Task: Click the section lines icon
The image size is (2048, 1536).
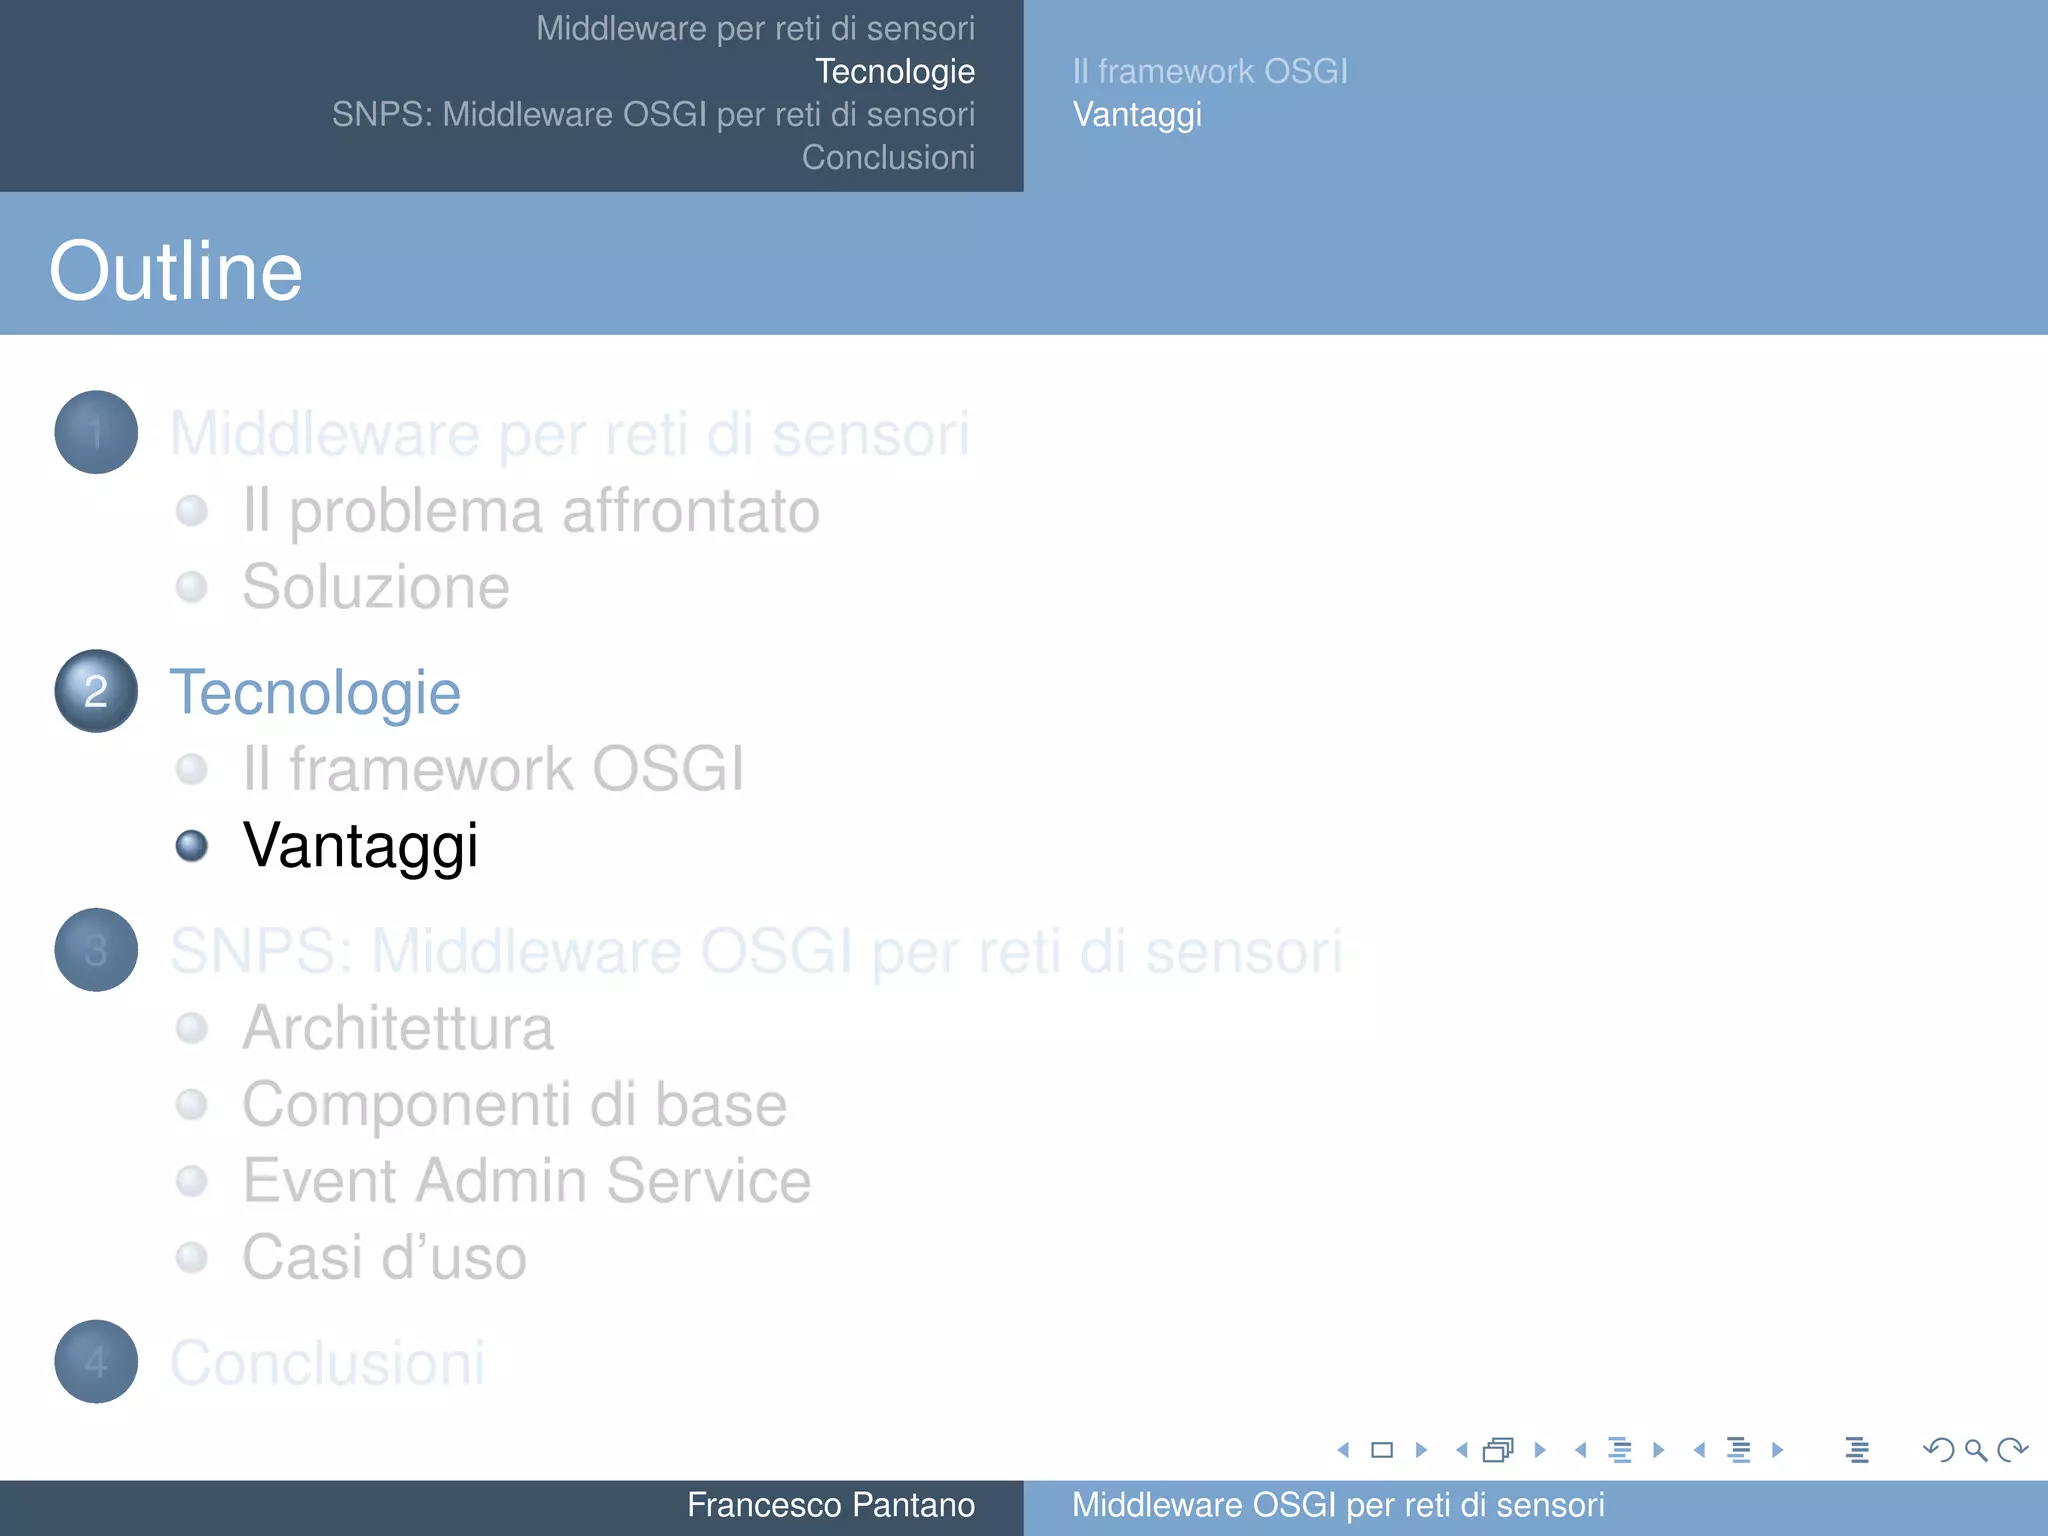Action: pos(1739,1449)
